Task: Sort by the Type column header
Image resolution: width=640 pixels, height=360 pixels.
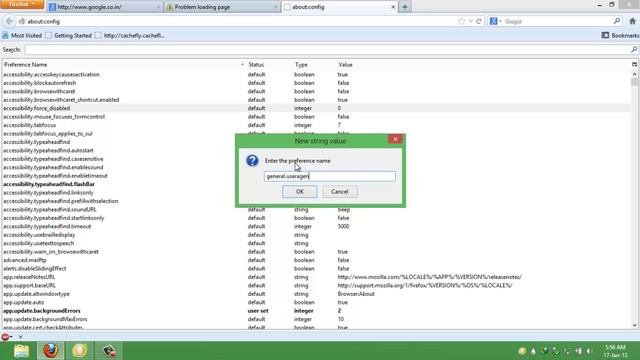Action: [314, 64]
